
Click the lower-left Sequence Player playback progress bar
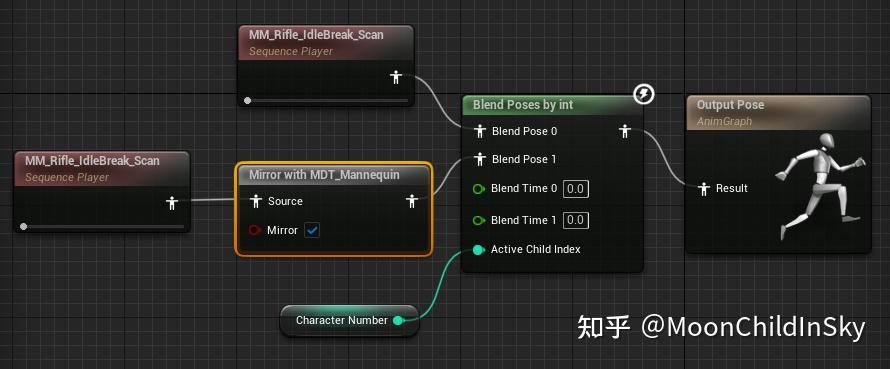click(x=103, y=227)
